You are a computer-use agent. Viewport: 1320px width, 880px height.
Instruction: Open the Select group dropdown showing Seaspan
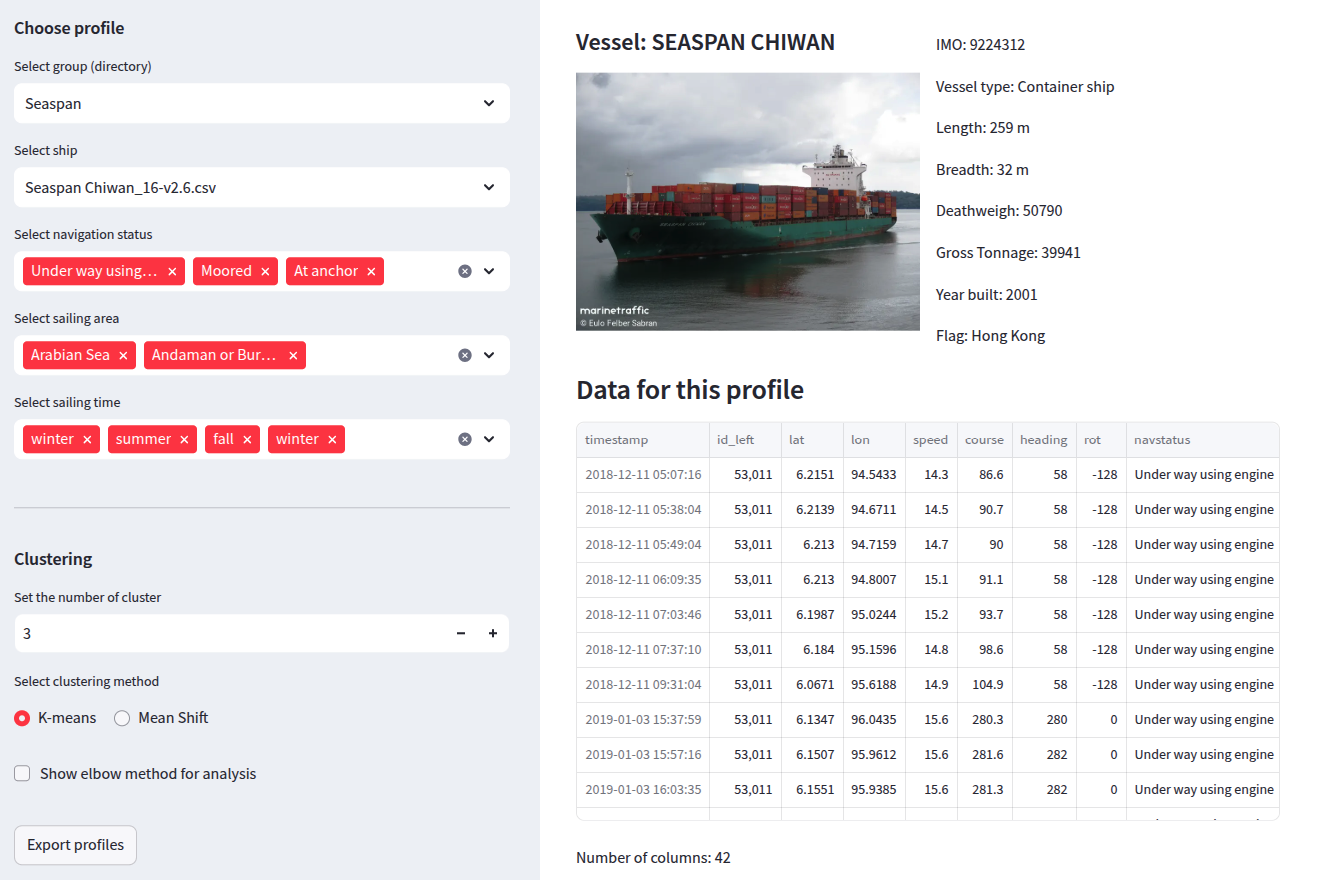(262, 103)
